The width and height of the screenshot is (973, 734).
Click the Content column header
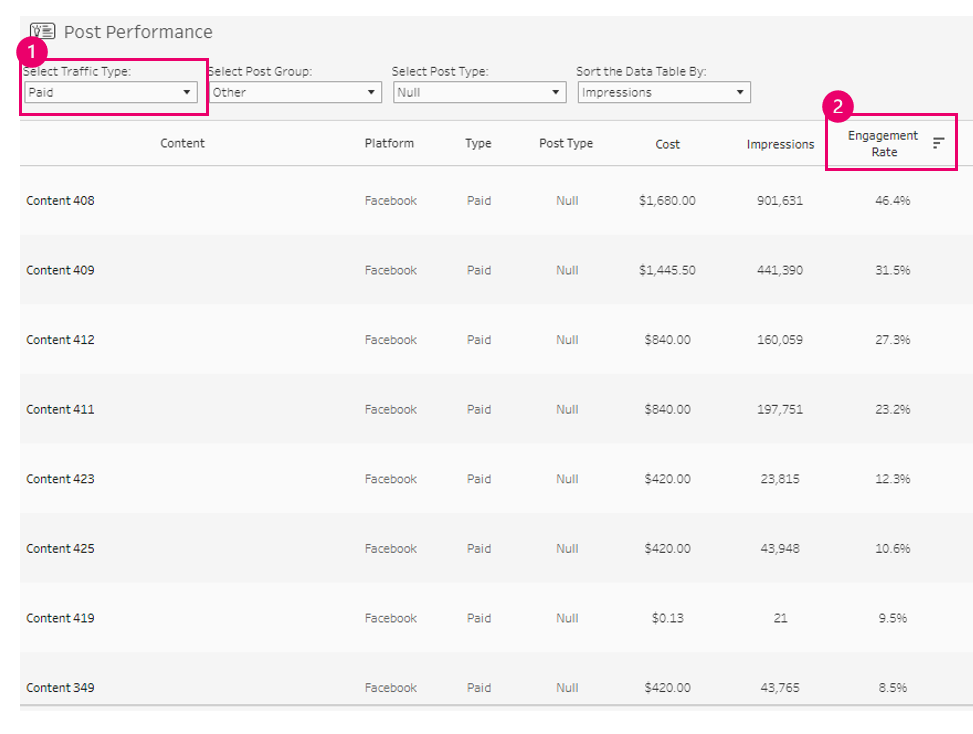click(182, 143)
